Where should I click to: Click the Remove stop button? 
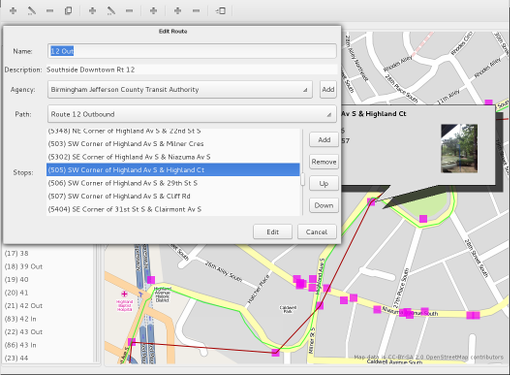click(324, 162)
